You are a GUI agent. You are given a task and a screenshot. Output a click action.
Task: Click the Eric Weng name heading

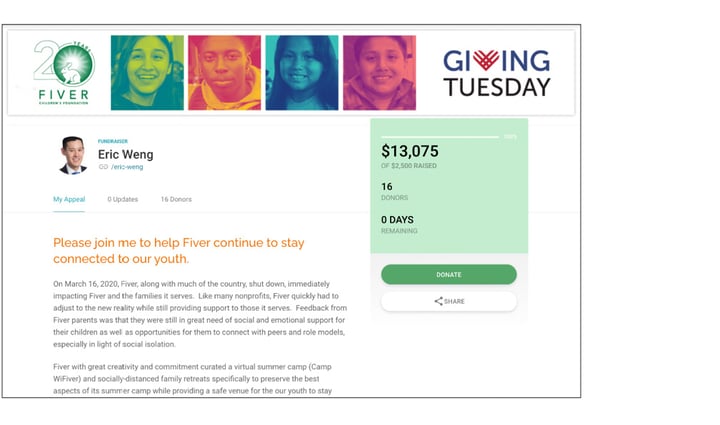tap(125, 154)
